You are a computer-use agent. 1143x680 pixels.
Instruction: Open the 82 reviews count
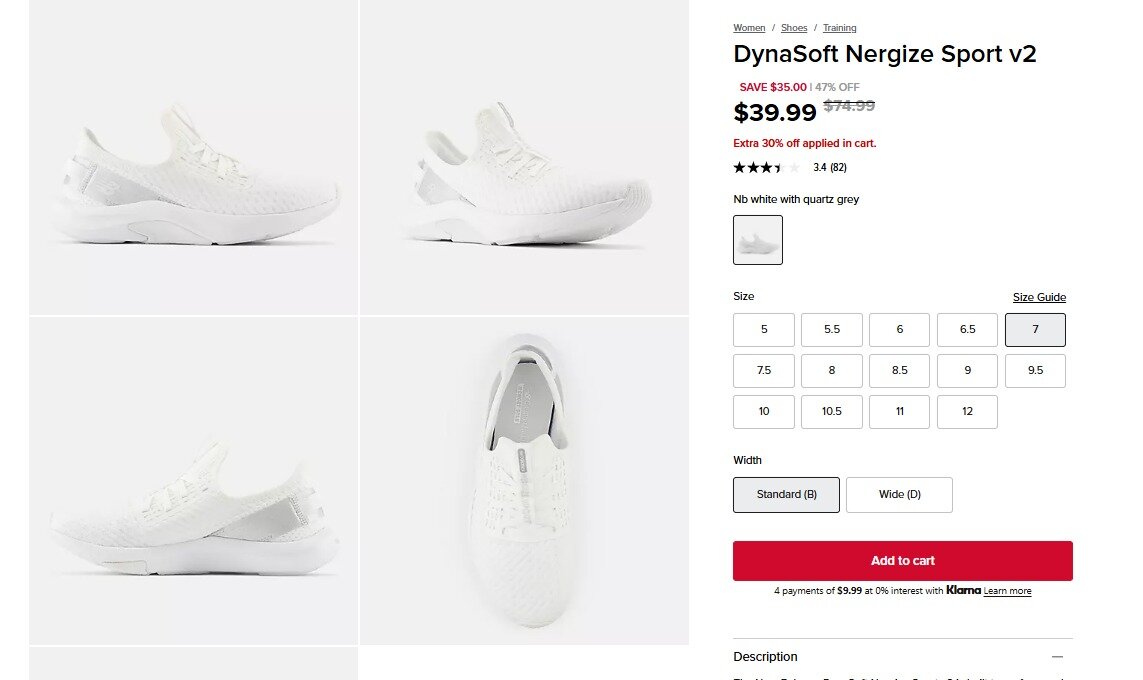(x=838, y=168)
